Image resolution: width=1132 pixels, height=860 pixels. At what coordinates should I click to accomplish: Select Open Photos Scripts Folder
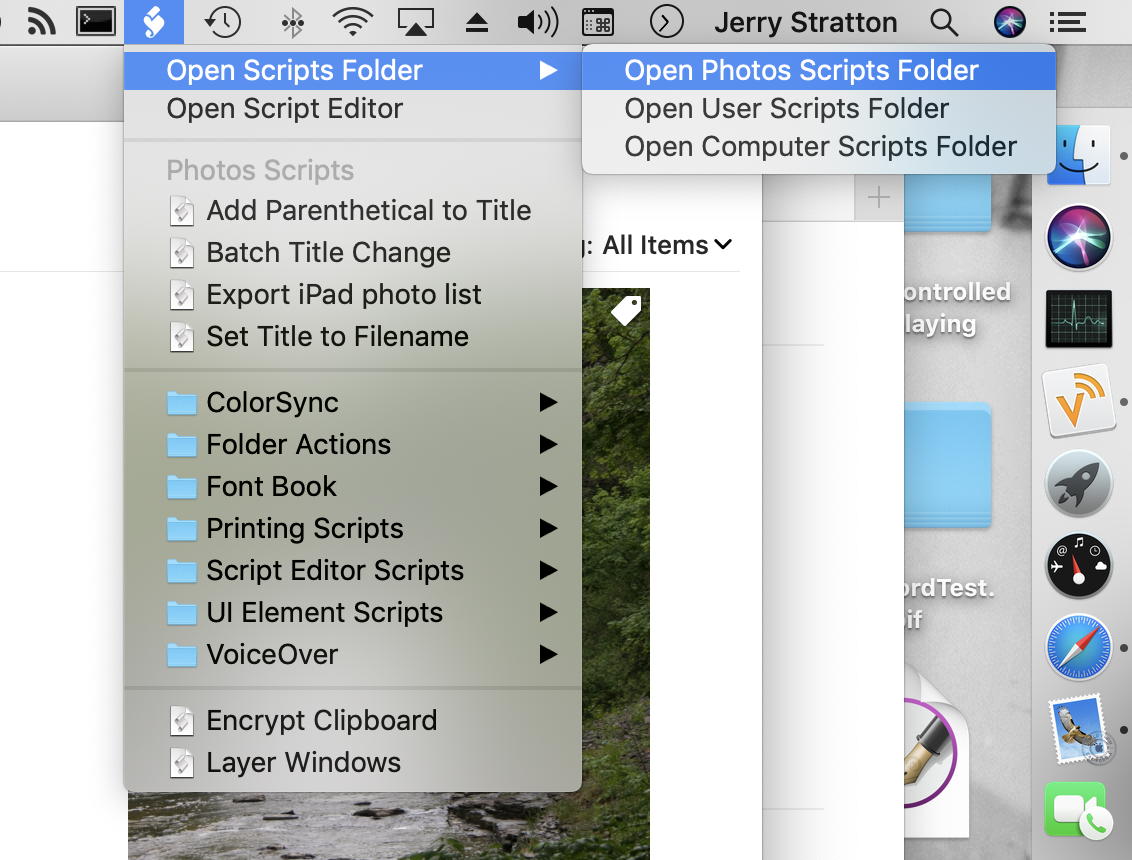point(801,70)
